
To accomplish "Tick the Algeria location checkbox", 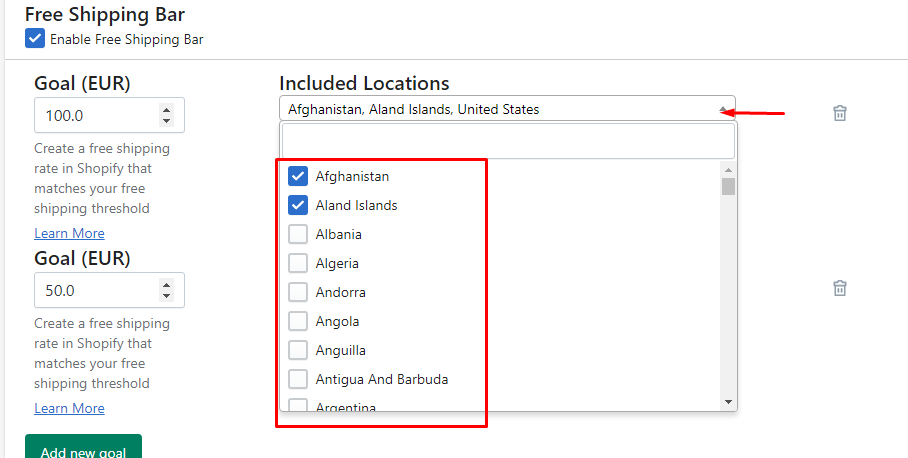I will 298,263.
